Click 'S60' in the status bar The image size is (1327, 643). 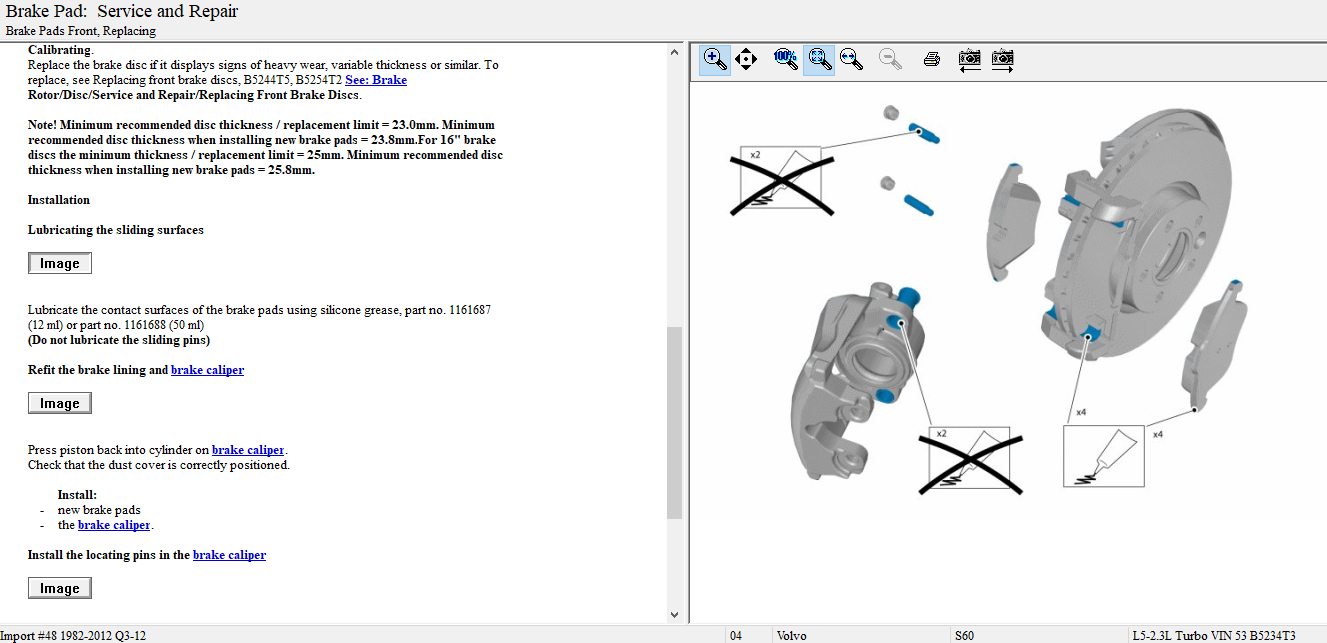[965, 635]
